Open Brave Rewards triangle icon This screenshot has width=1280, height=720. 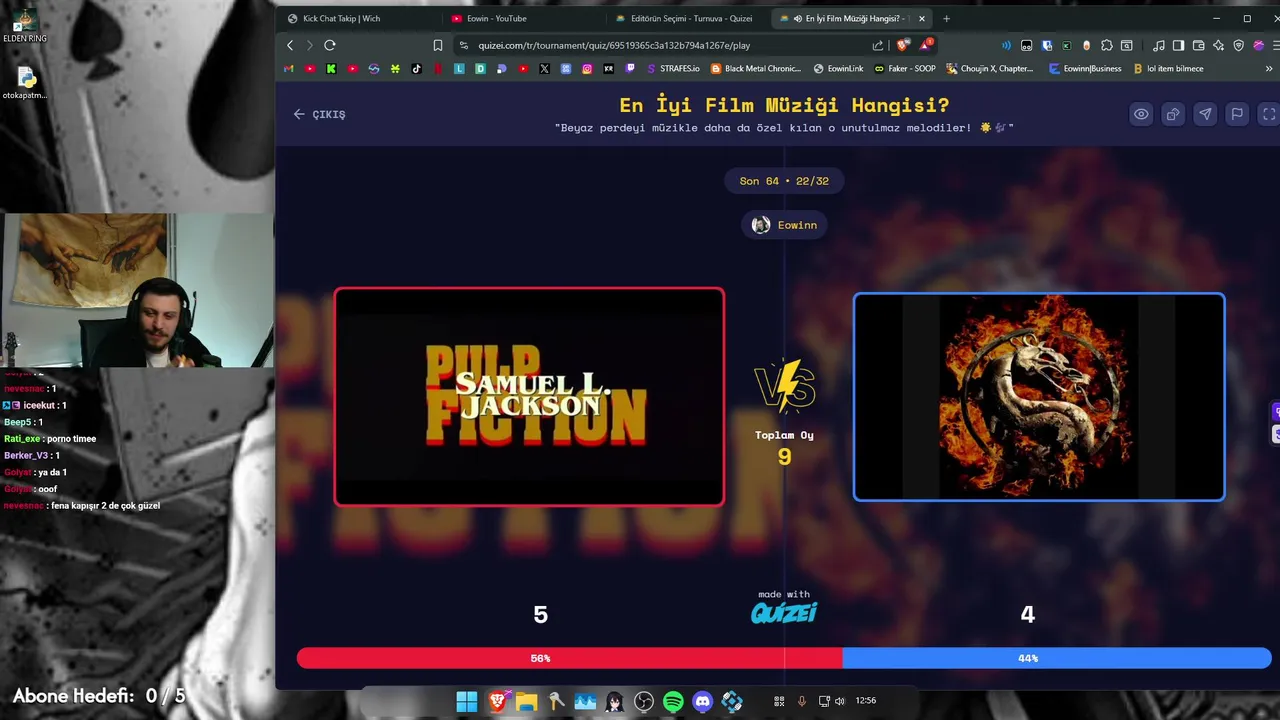click(x=926, y=45)
